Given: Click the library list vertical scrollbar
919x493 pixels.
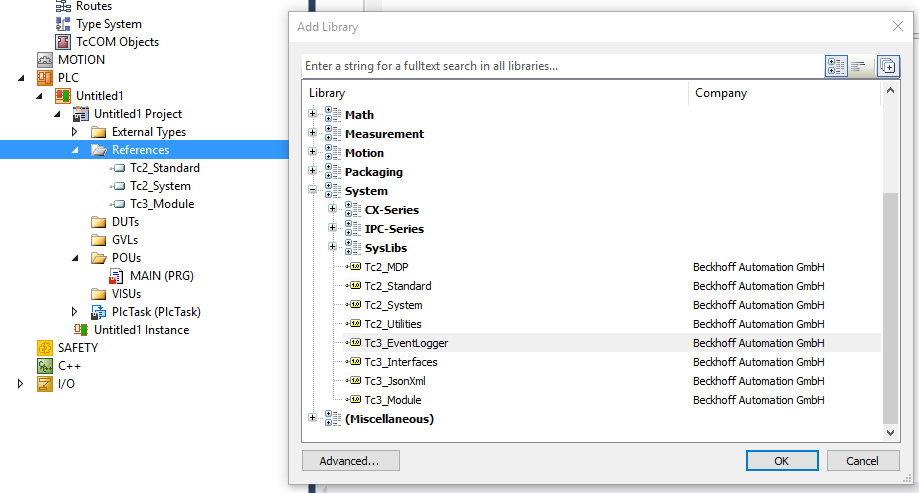Looking at the screenshot, I should (x=890, y=261).
